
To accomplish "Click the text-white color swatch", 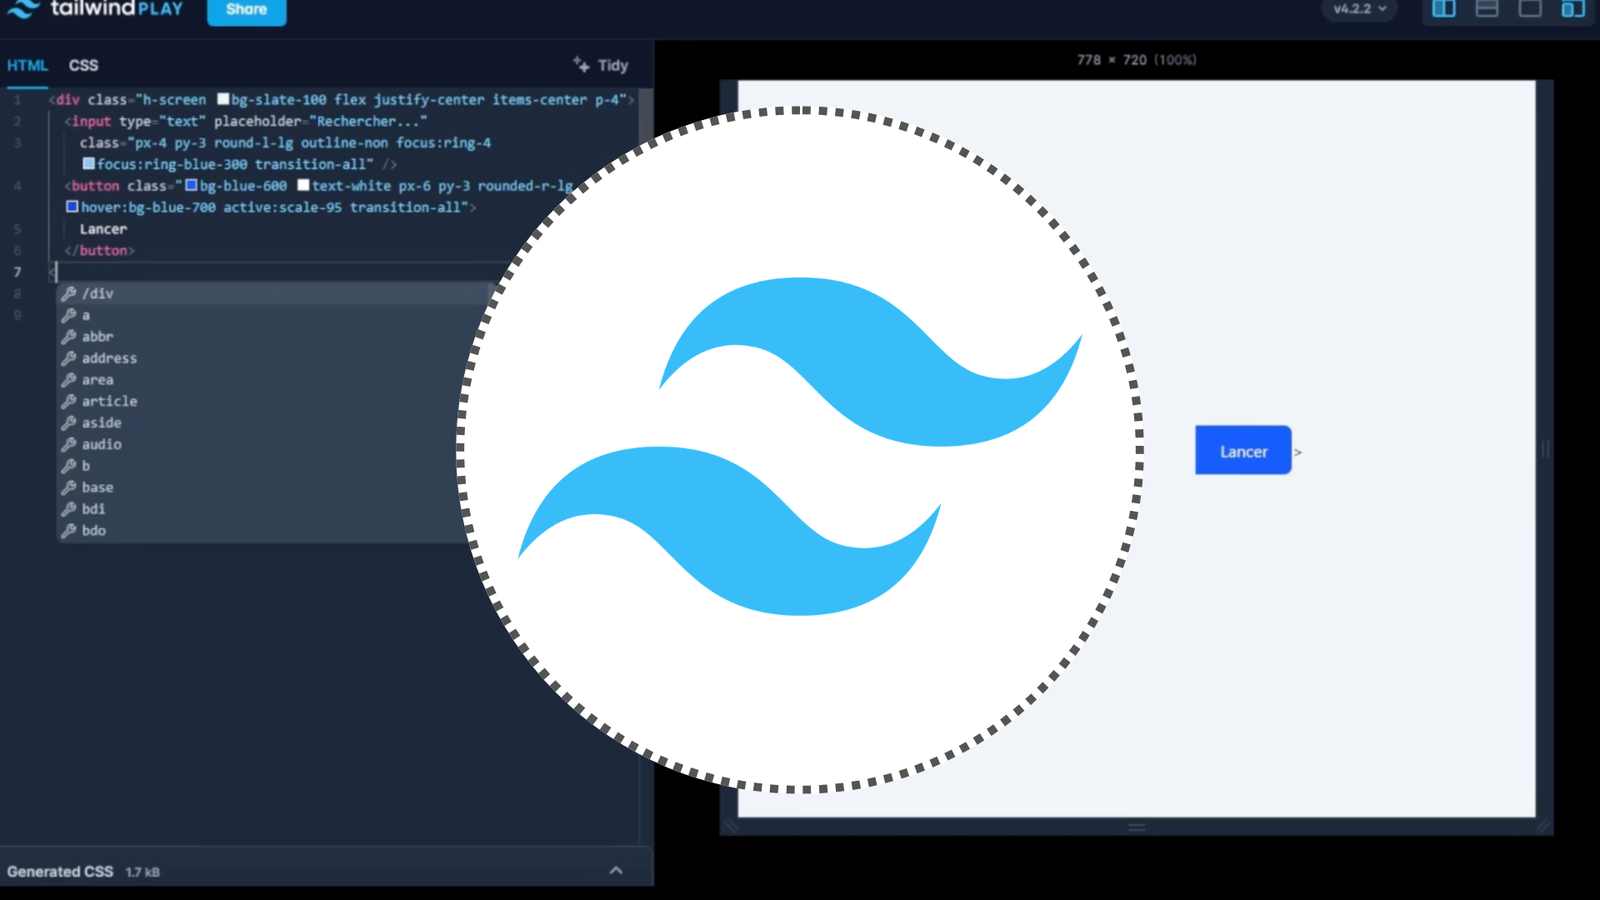I will [303, 185].
